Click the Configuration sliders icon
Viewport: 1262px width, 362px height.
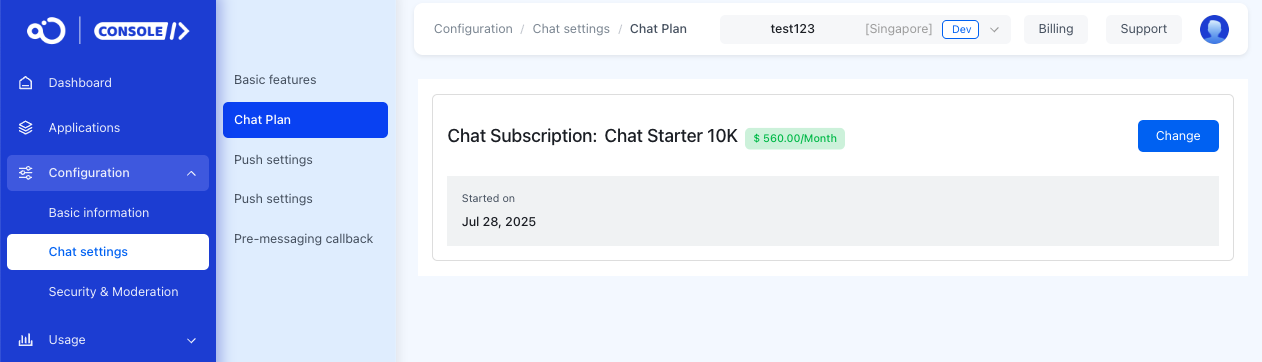26,173
